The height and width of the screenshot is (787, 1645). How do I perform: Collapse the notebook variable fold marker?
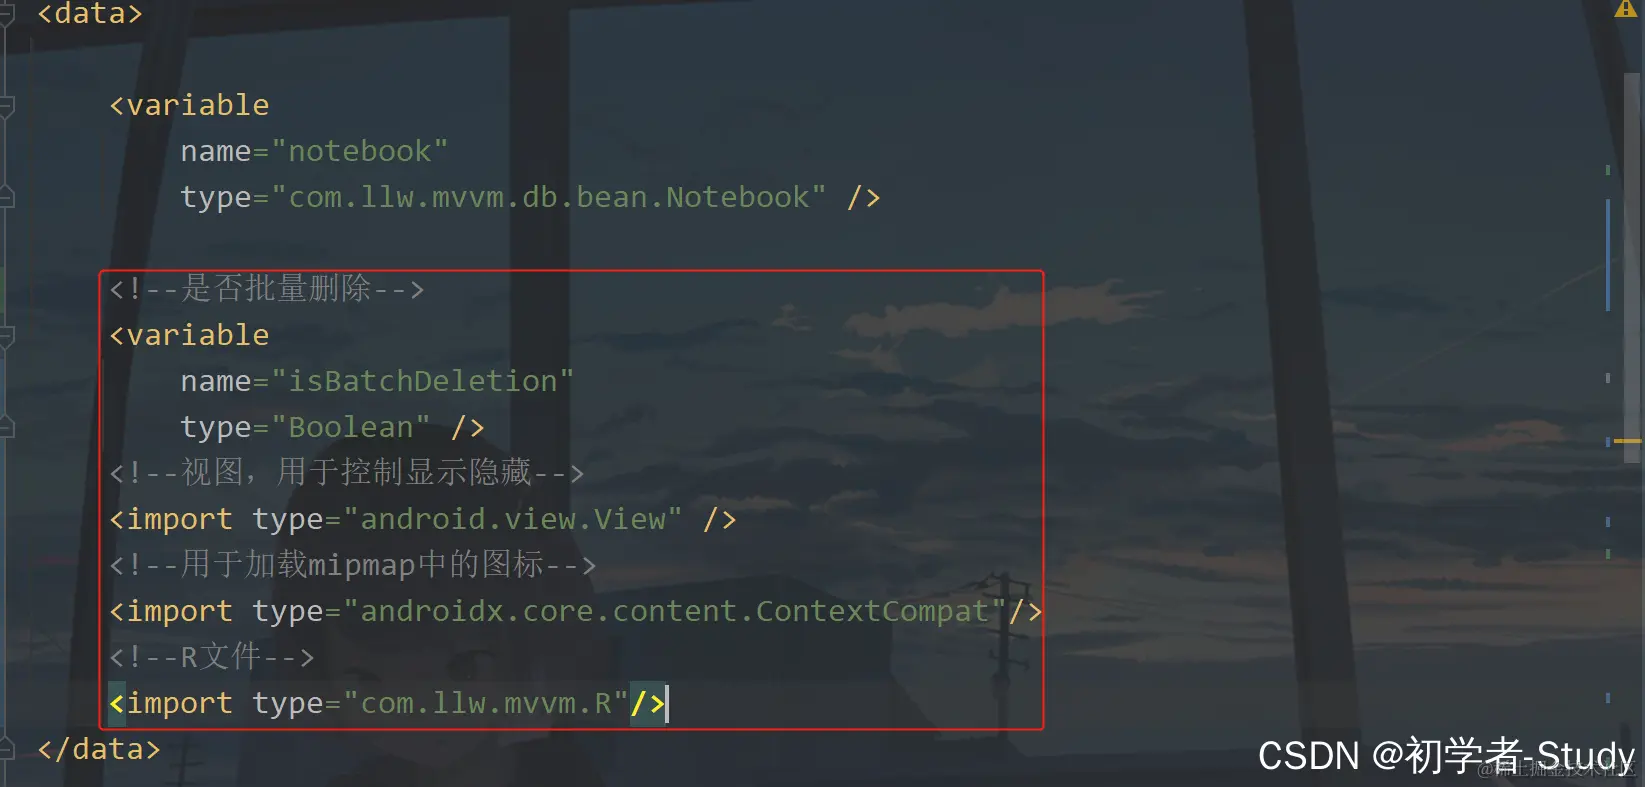pos(6,105)
